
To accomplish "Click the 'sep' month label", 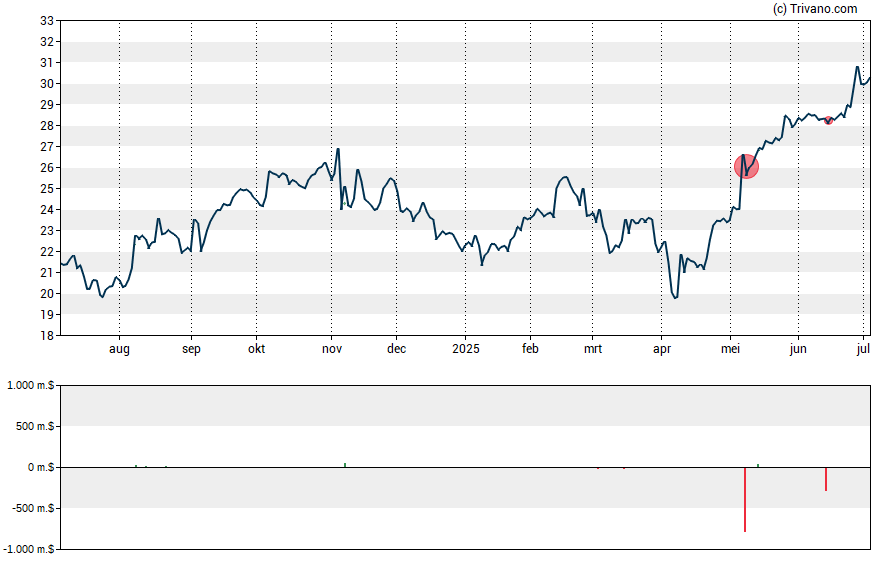I will [x=191, y=349].
